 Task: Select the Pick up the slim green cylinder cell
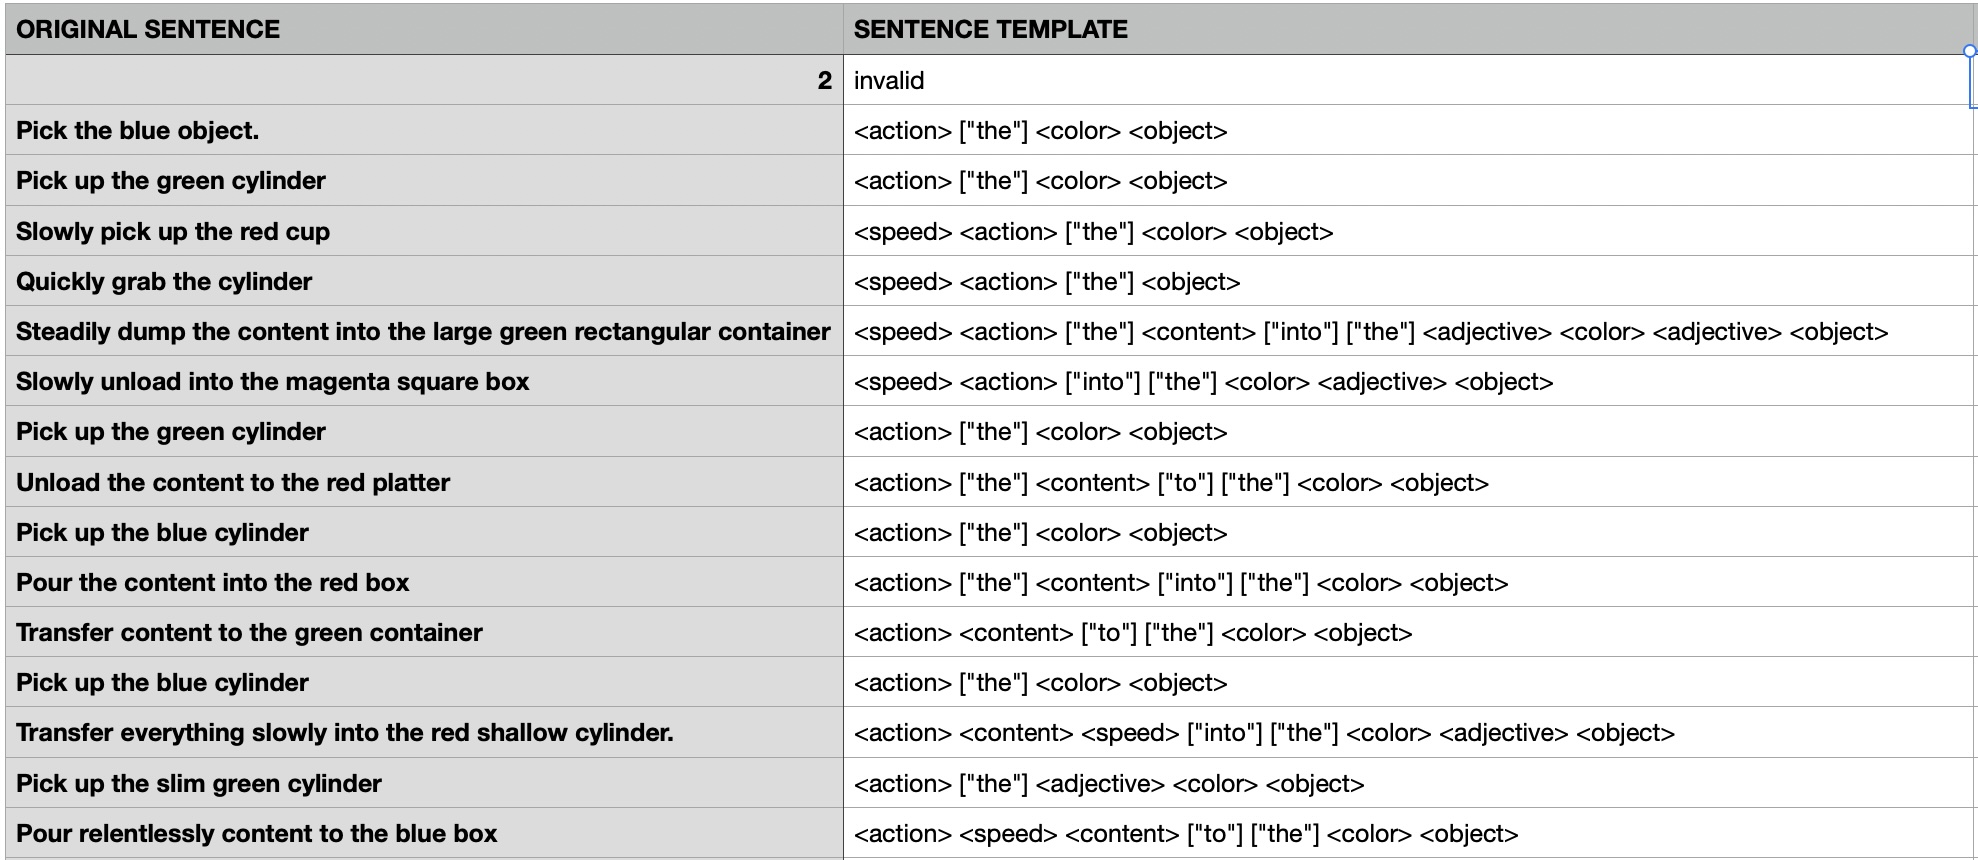199,784
